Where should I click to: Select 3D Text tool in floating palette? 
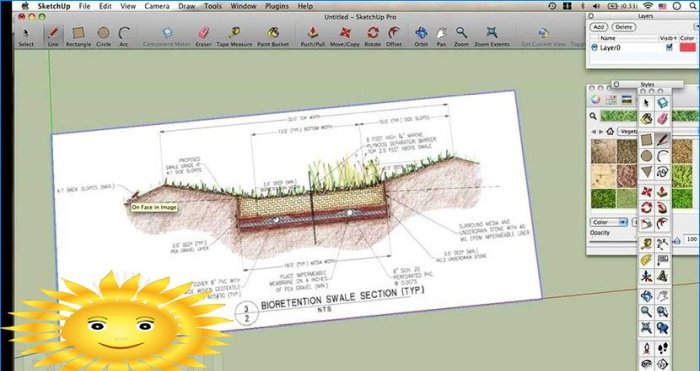point(662,276)
